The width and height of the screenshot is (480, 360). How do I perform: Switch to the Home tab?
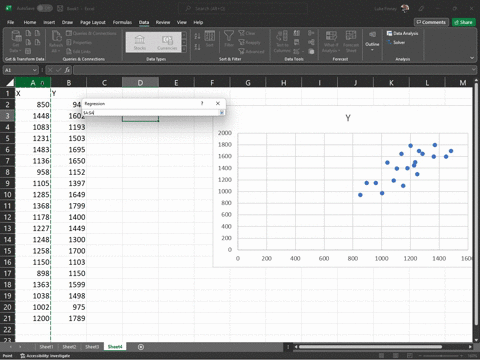(30, 22)
